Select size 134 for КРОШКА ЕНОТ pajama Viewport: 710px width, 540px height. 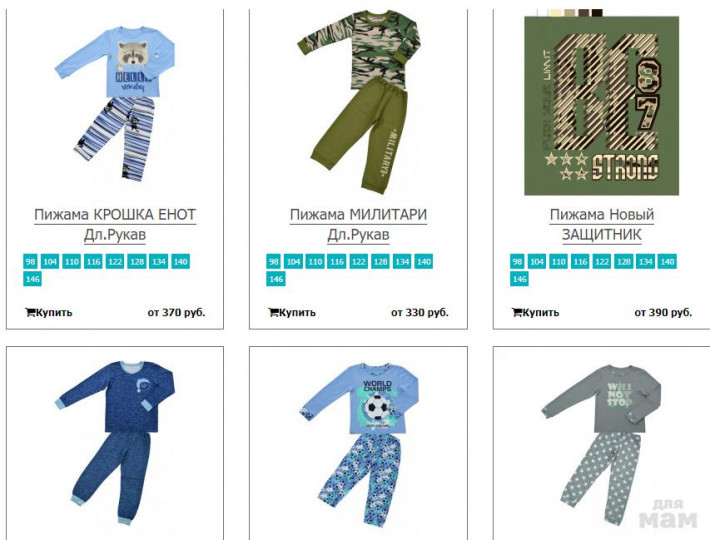[158, 261]
